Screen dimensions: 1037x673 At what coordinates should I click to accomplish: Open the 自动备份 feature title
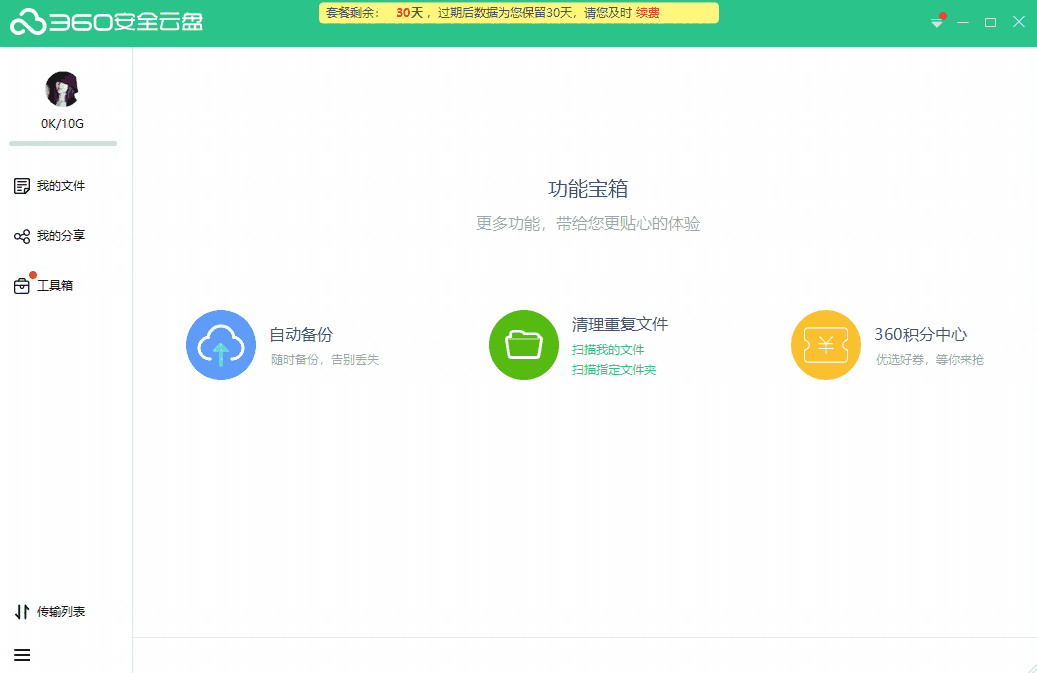pyautogui.click(x=301, y=335)
